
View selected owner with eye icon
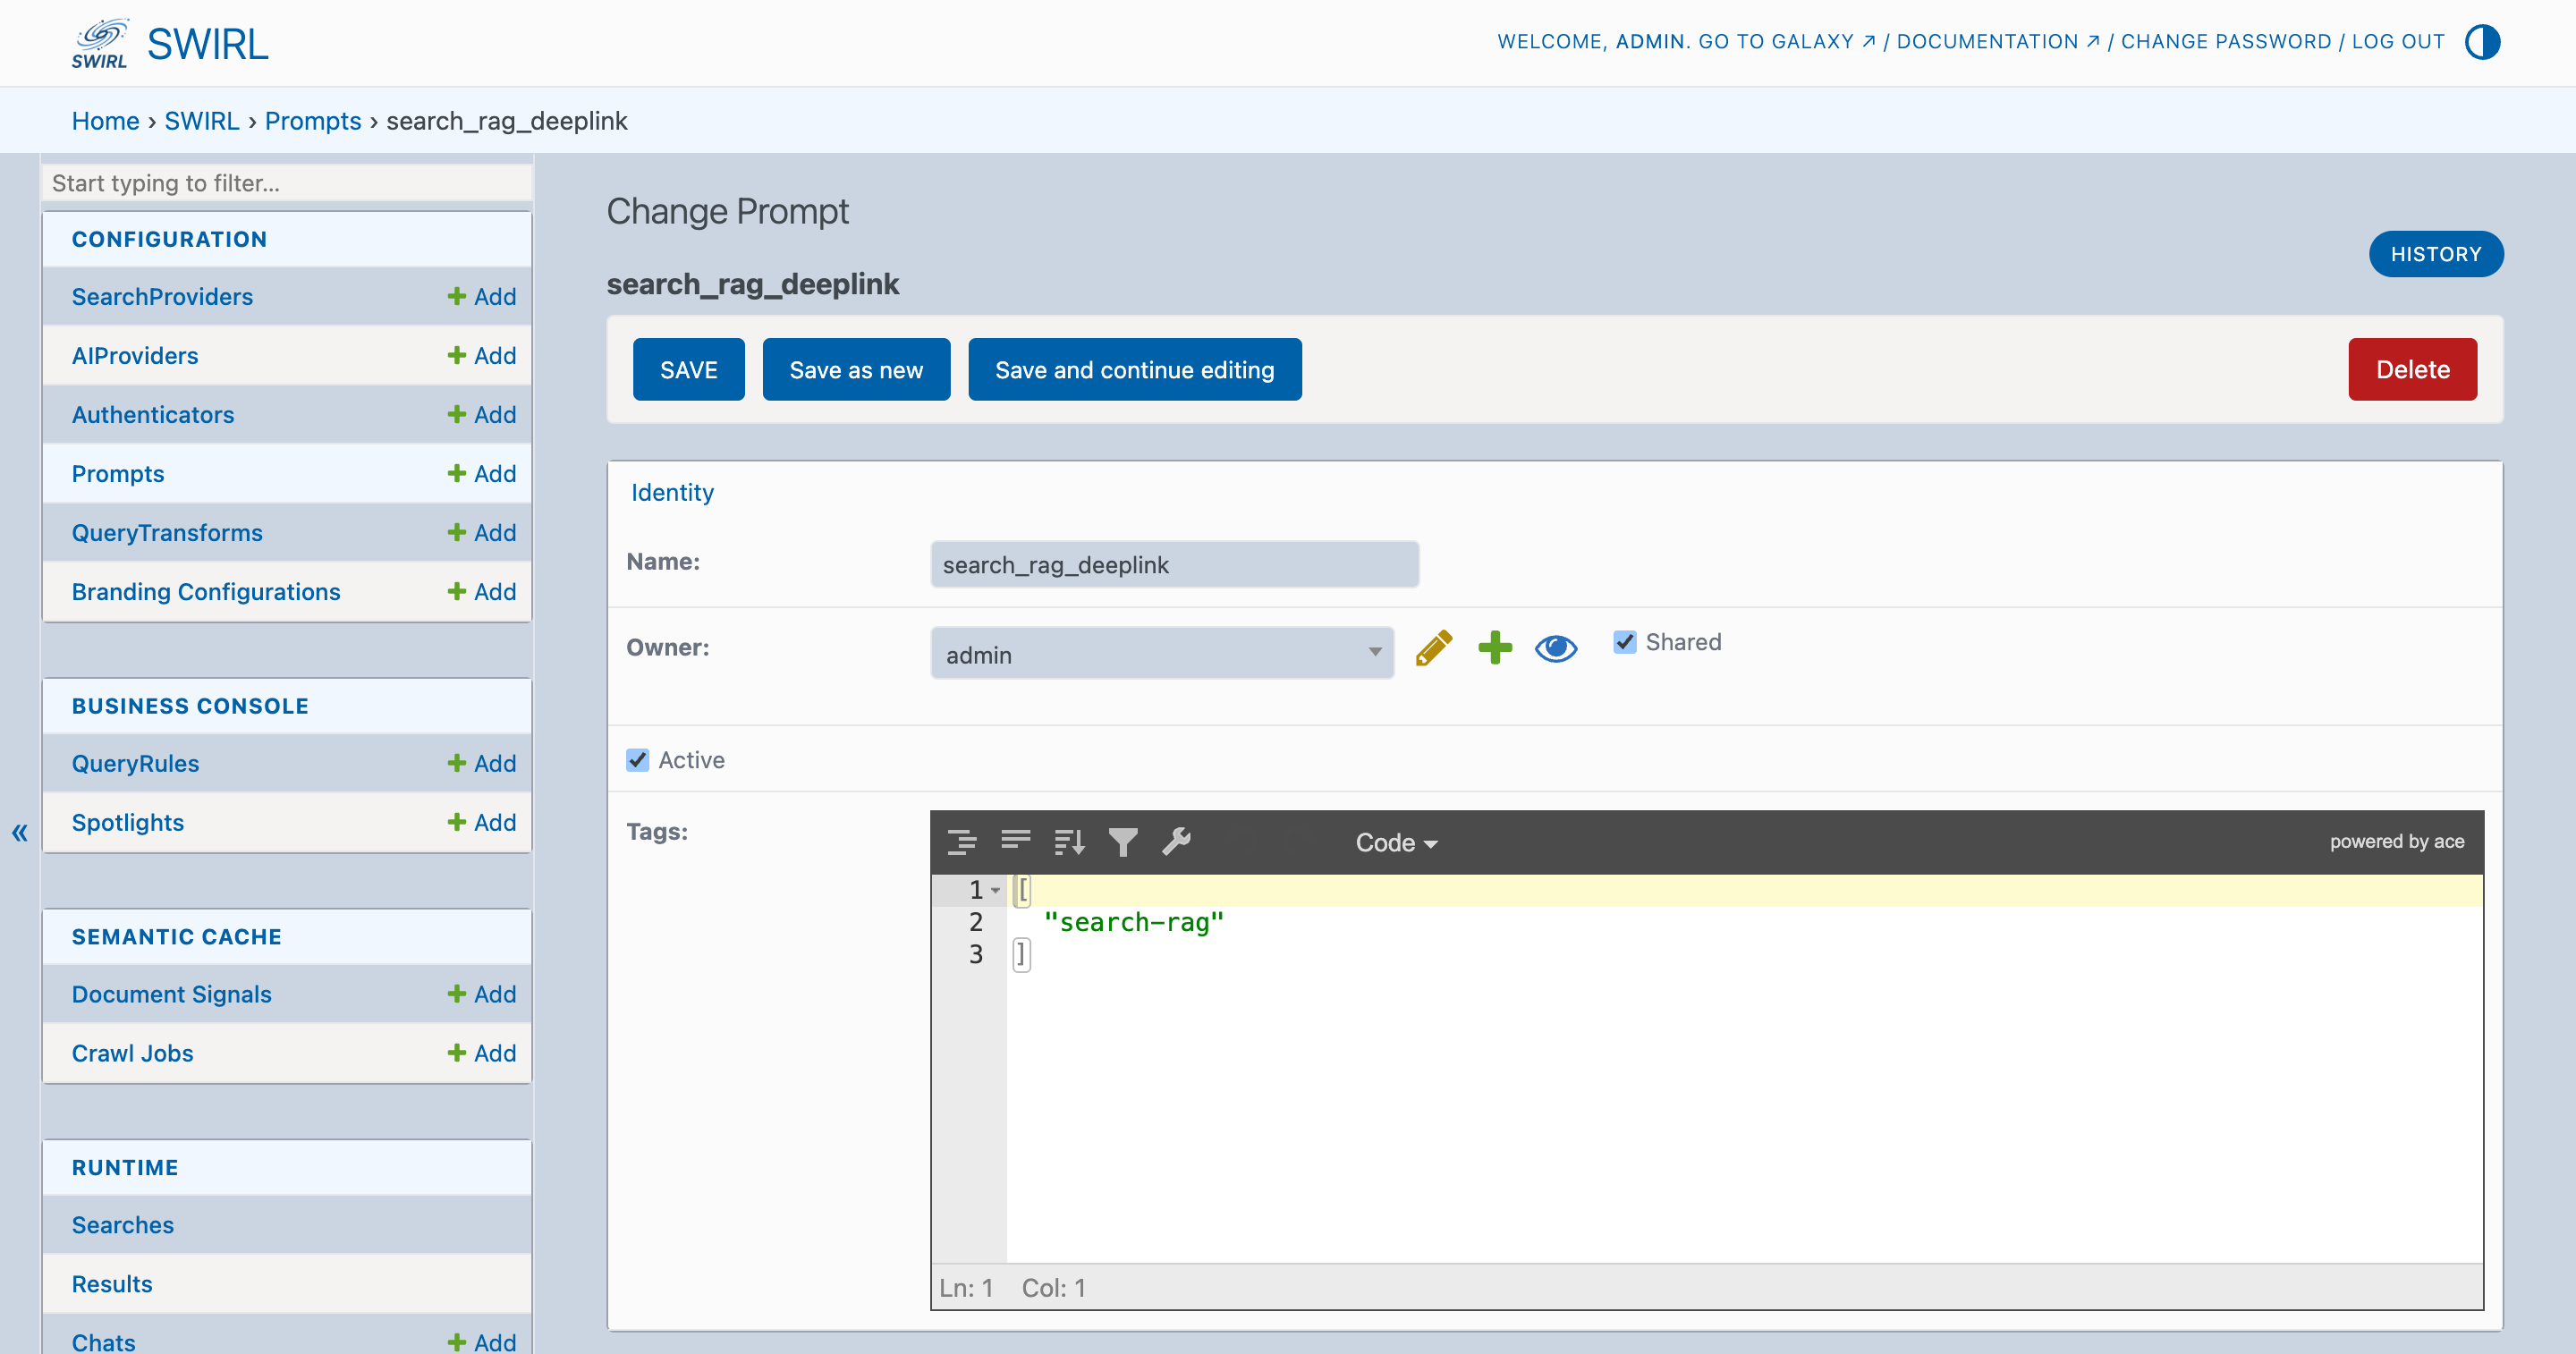[1556, 649]
